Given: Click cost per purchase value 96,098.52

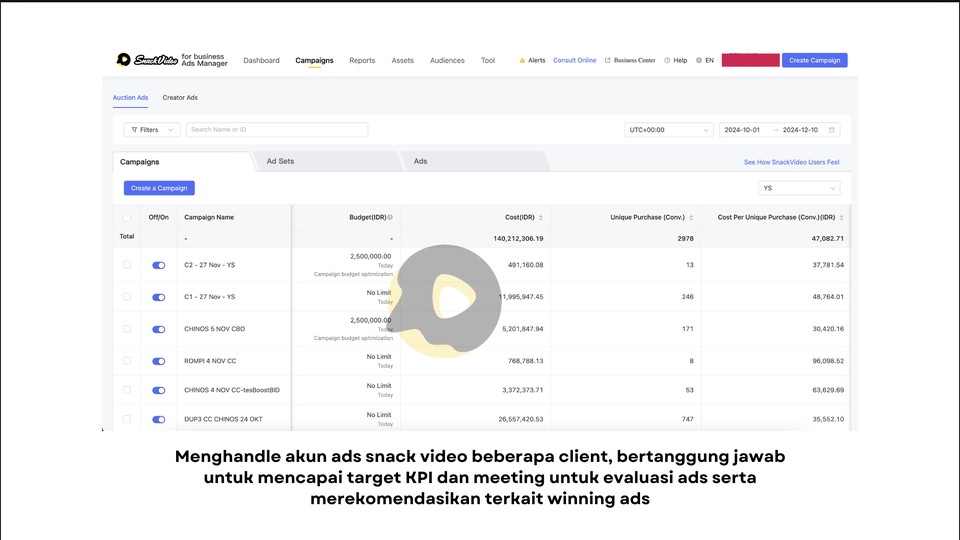Looking at the screenshot, I should 828,361.
